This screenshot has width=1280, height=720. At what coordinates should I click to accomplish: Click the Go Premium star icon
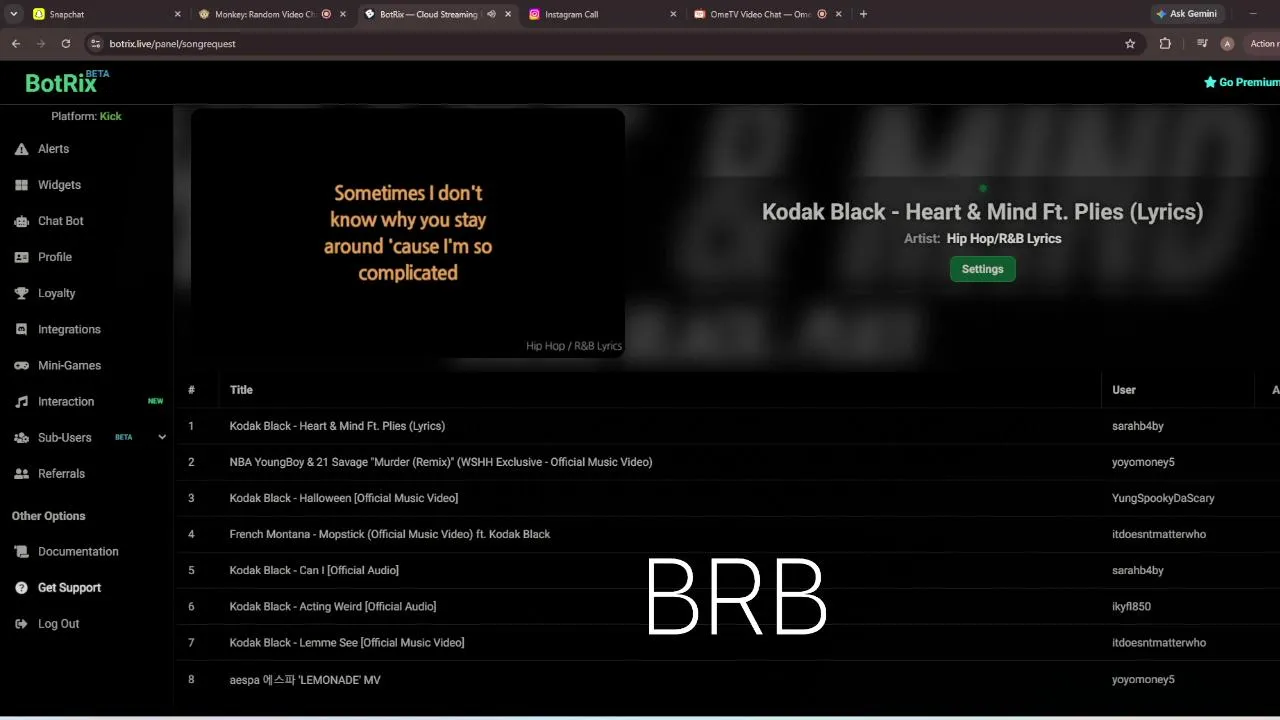tap(1210, 82)
